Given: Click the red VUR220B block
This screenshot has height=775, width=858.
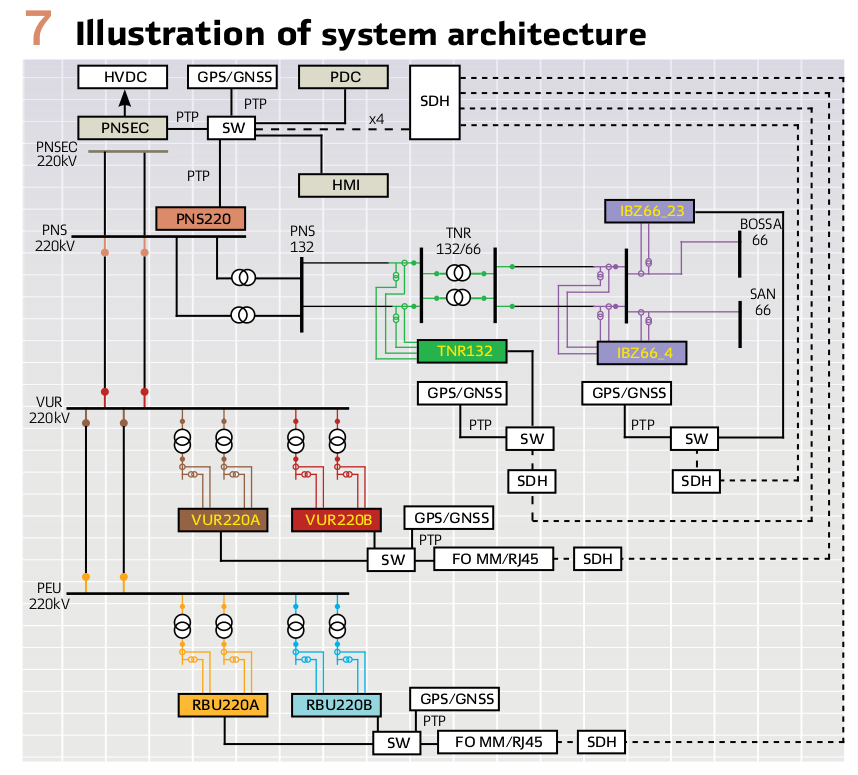Looking at the screenshot, I should (336, 519).
